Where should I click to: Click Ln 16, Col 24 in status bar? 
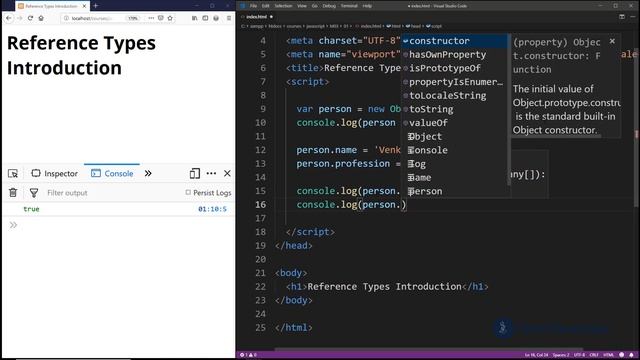(x=536, y=355)
